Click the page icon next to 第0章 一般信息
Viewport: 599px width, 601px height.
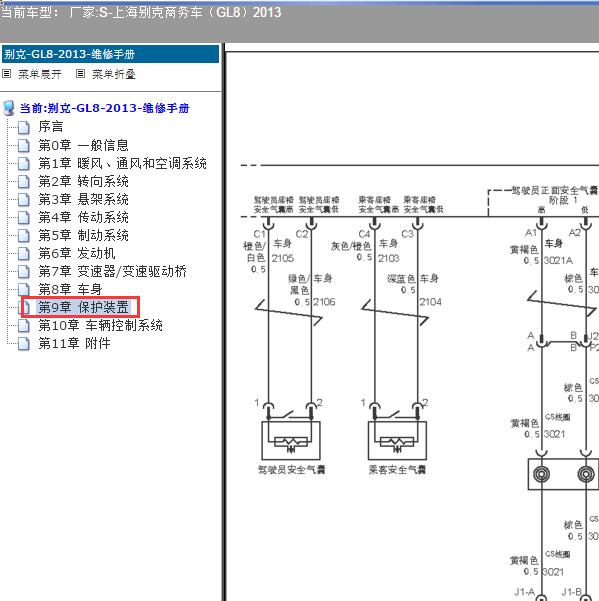pyautogui.click(x=24, y=145)
